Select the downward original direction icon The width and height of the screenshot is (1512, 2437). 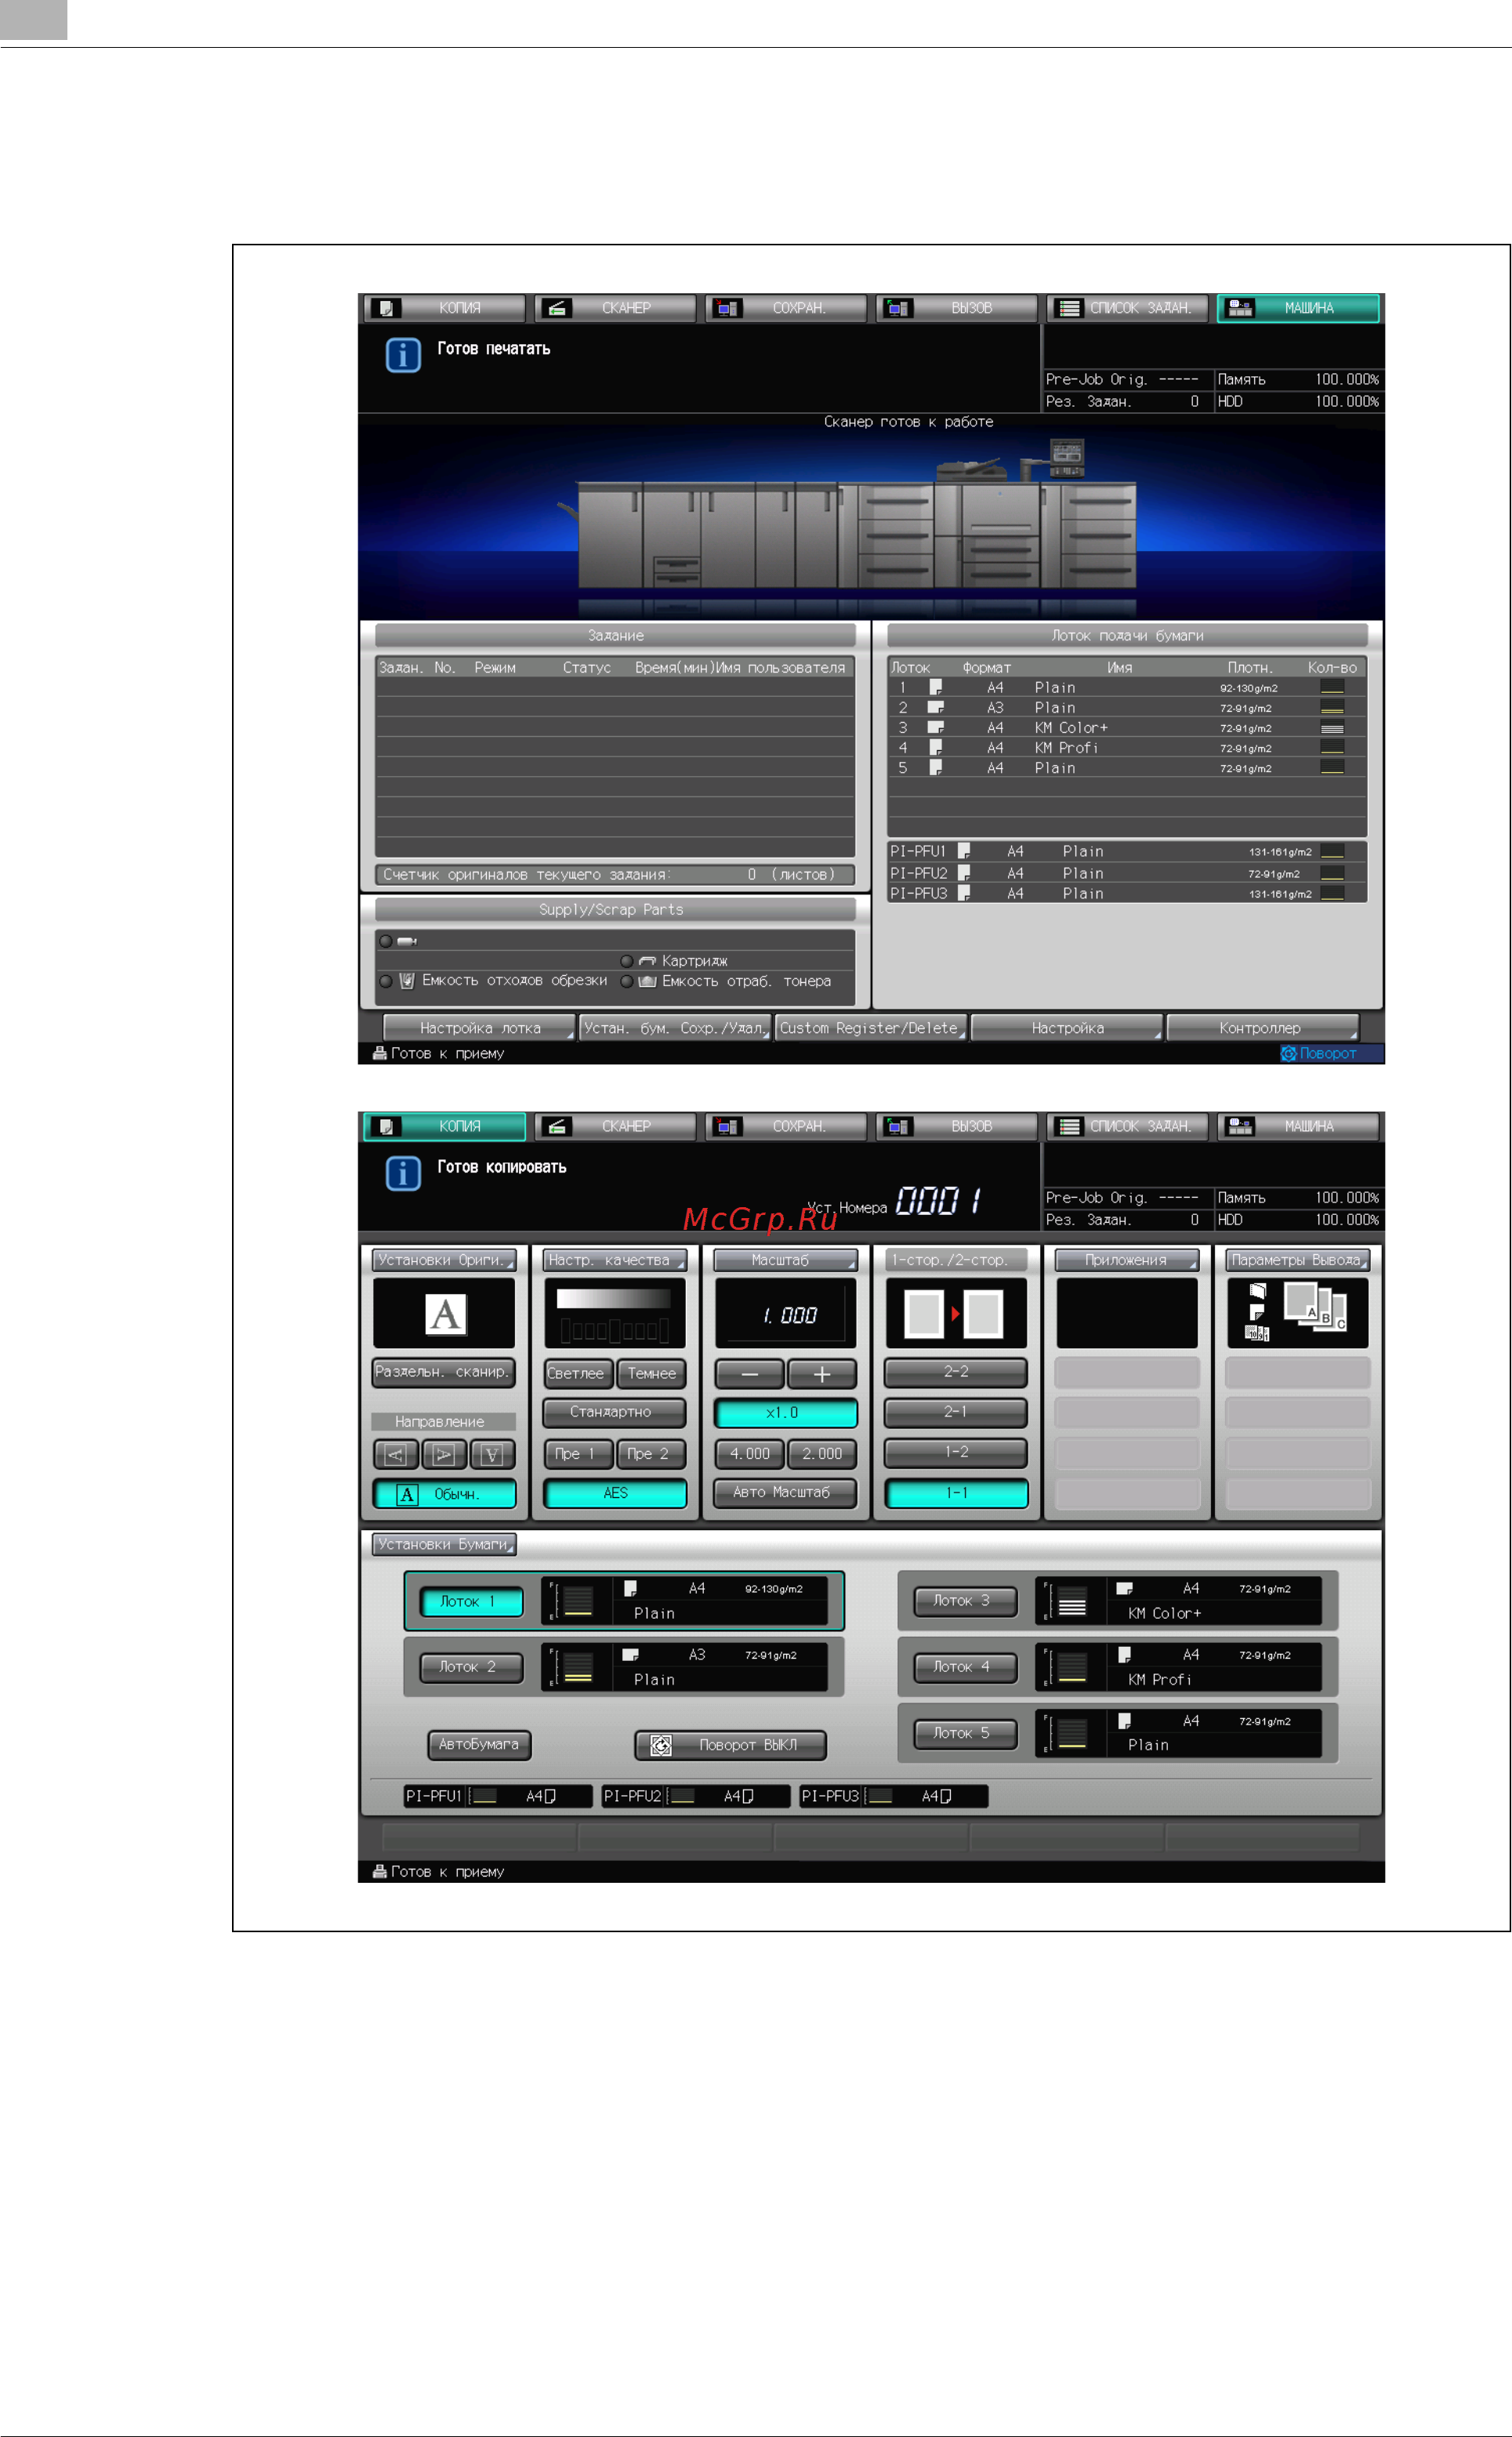[492, 1454]
